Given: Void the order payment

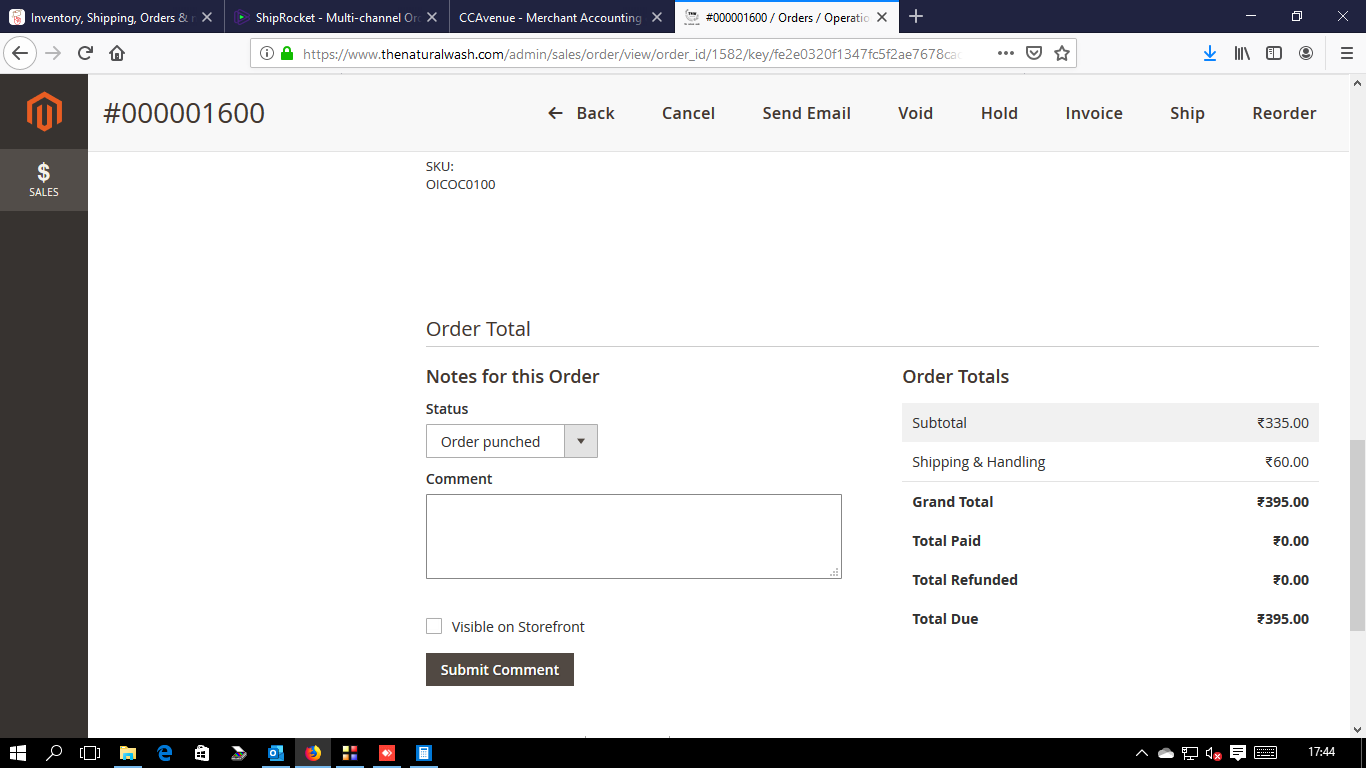Looking at the screenshot, I should [x=915, y=113].
